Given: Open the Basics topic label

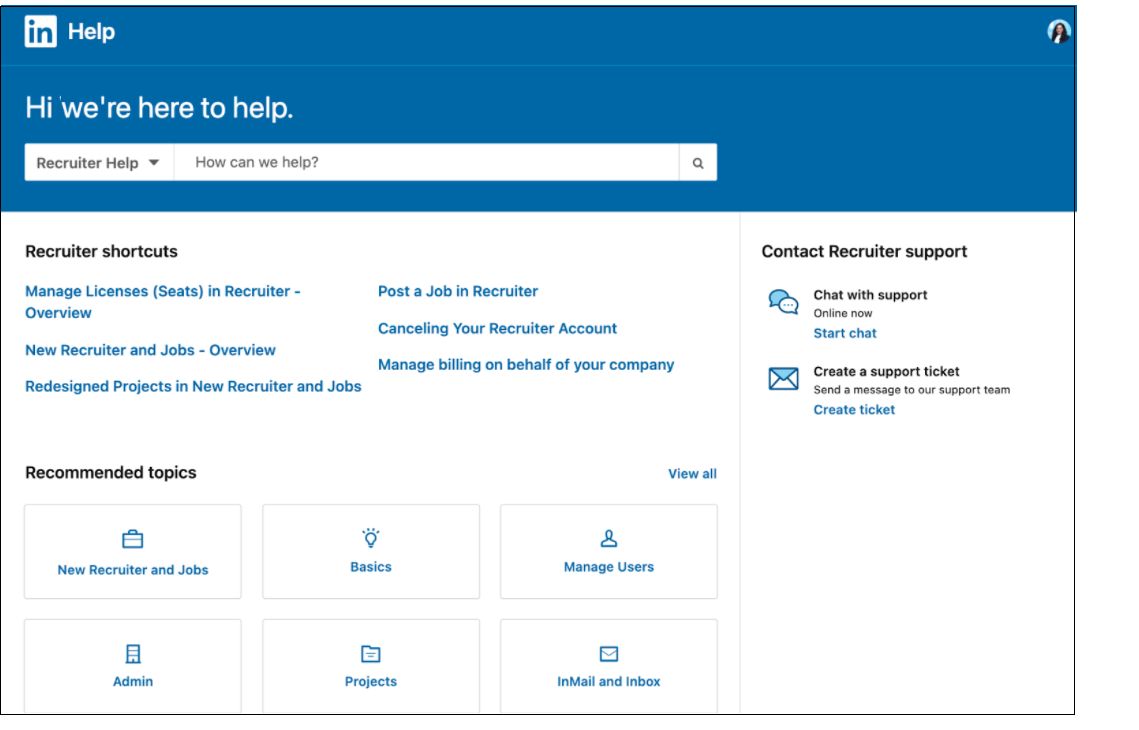Looking at the screenshot, I should click(371, 567).
